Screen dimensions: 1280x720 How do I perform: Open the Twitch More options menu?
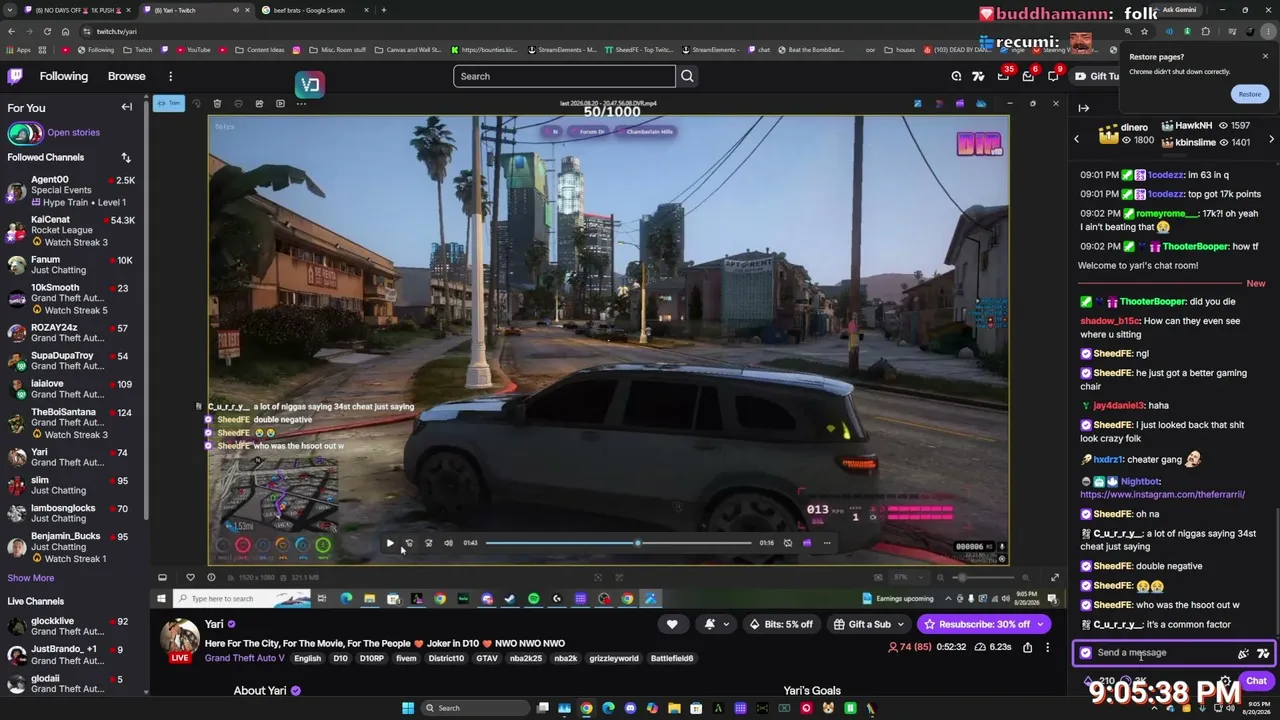click(x=170, y=76)
